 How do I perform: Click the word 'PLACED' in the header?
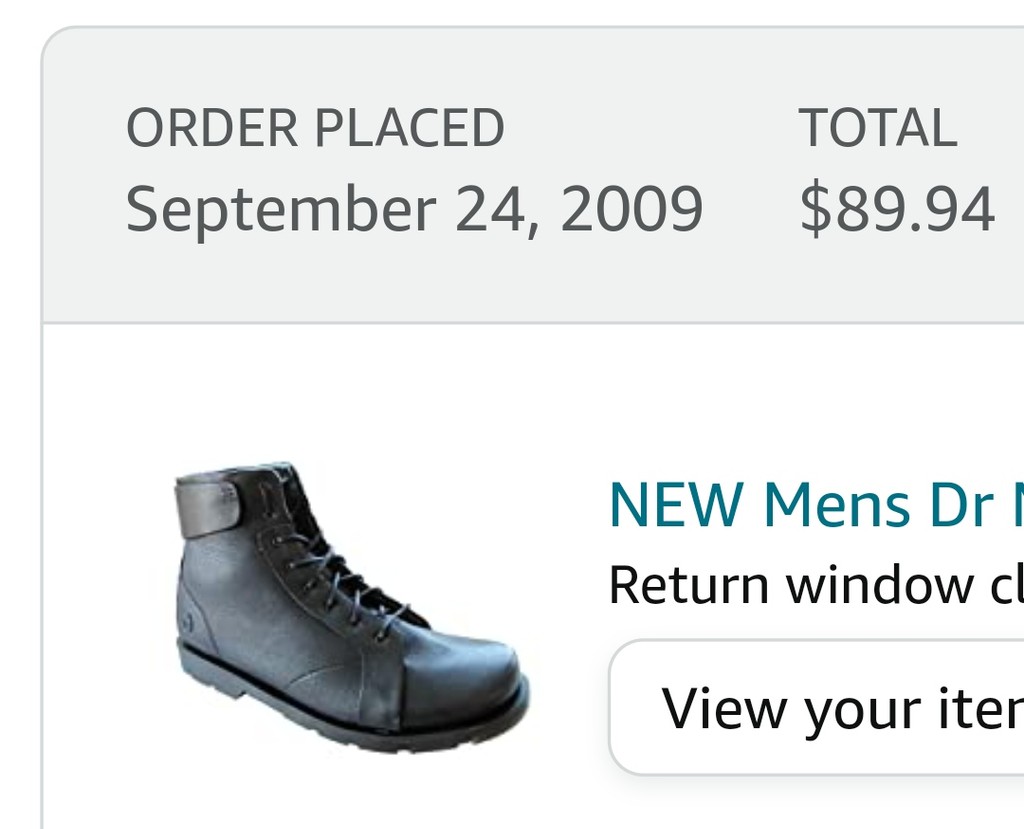click(409, 127)
